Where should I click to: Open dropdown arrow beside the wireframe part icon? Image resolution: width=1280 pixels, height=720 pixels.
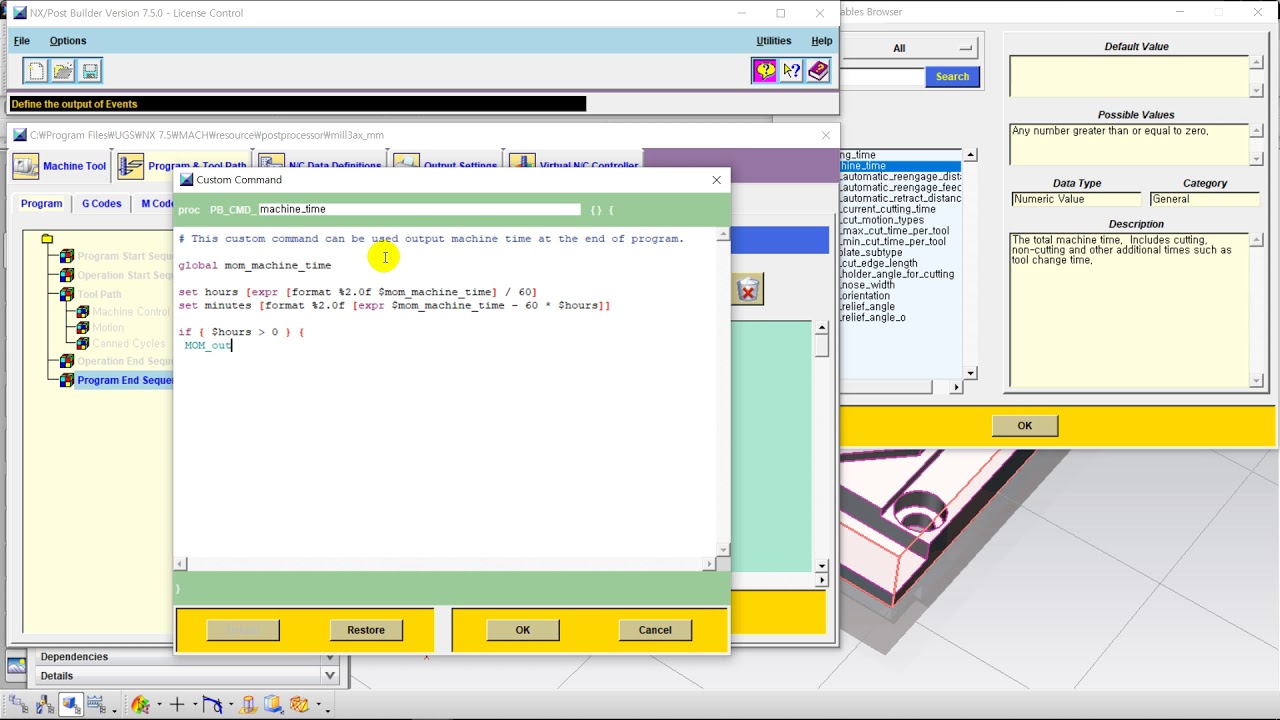(x=318, y=706)
